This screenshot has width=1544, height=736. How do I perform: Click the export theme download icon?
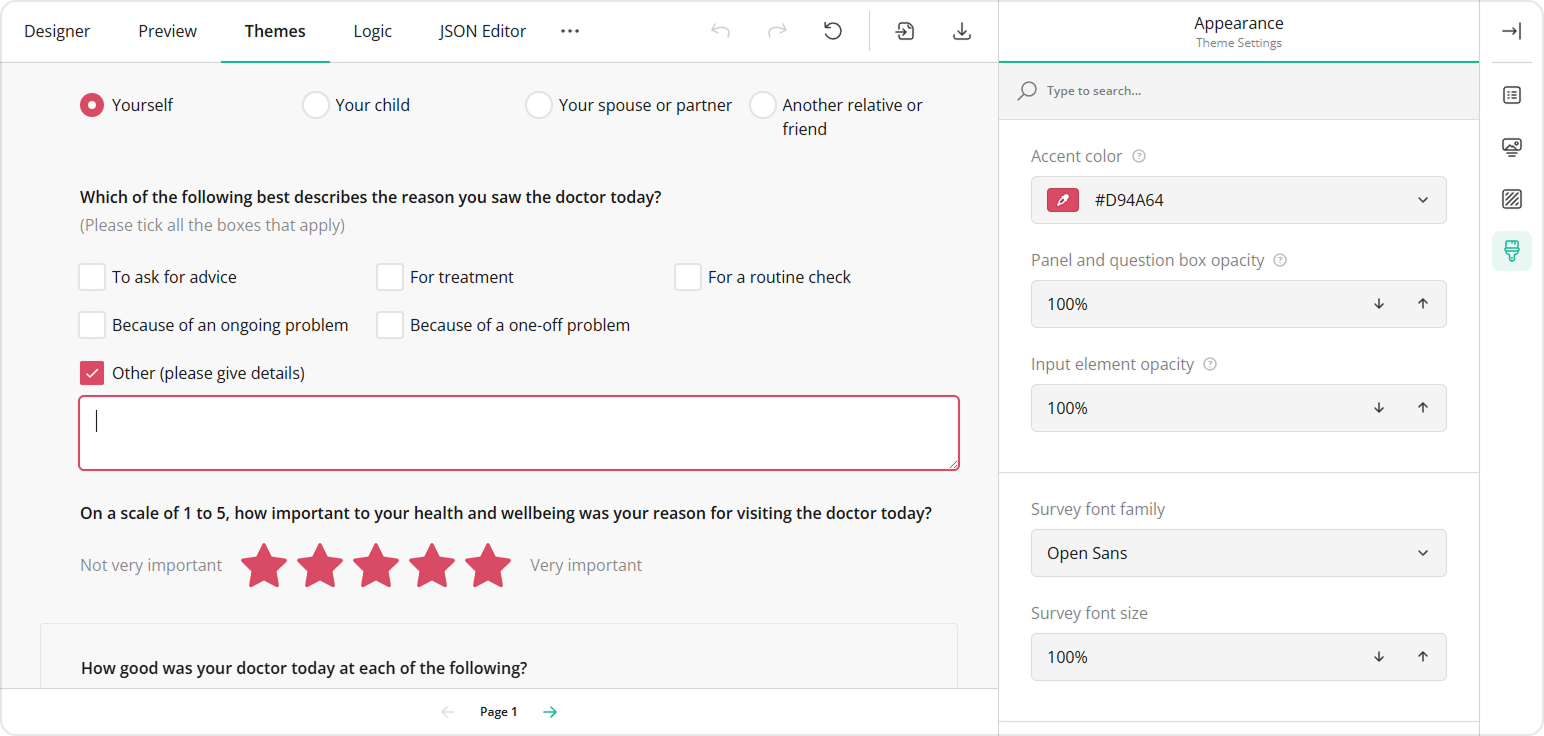(x=961, y=31)
